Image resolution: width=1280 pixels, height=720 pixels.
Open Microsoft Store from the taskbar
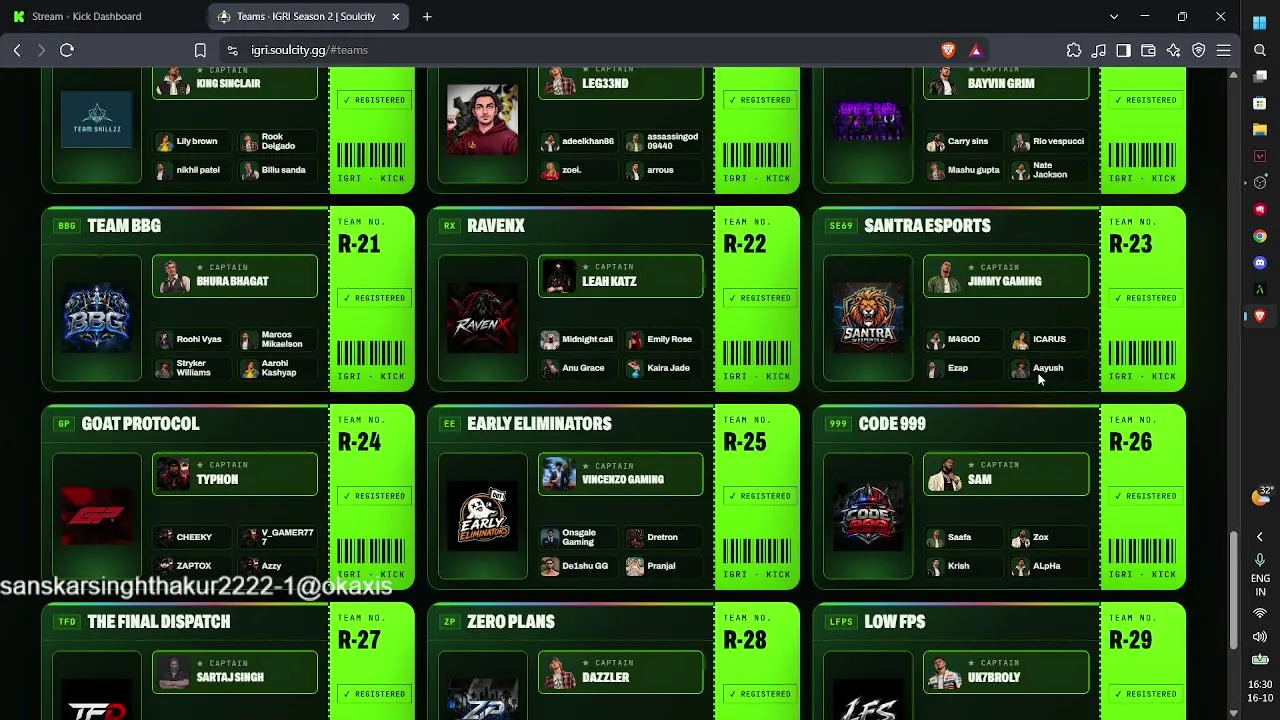(x=1260, y=103)
